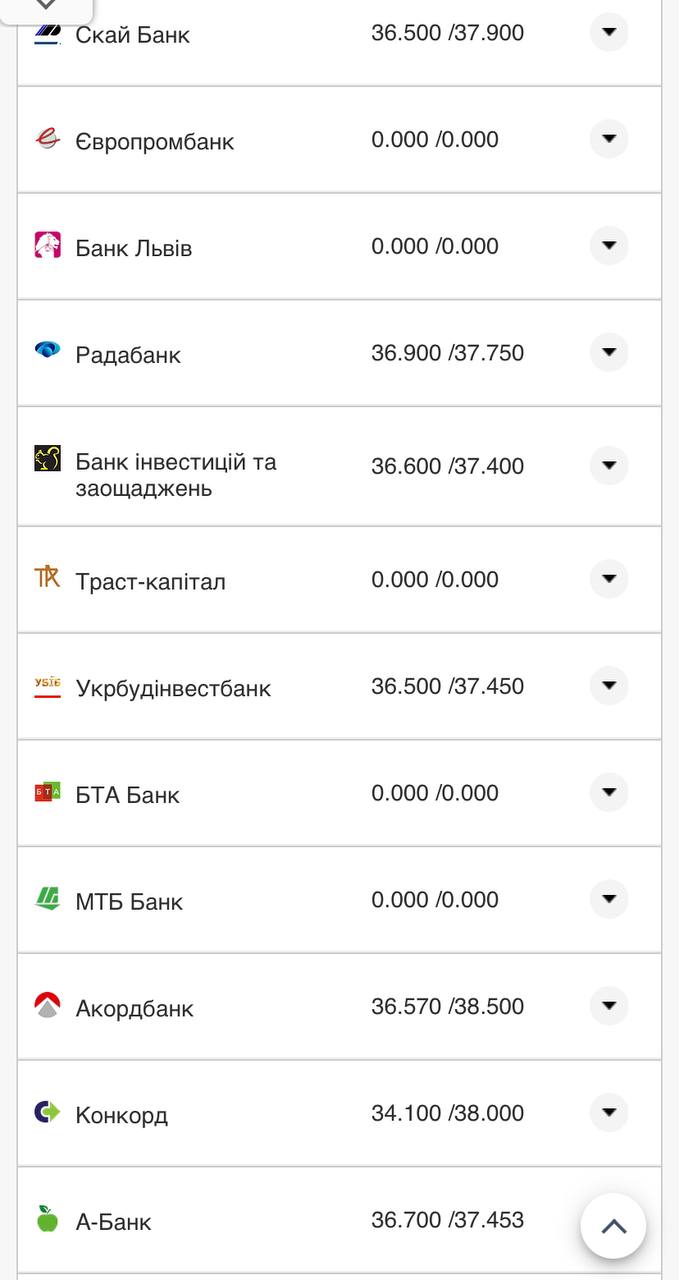Screen dimensions: 679x1280
Task: Click the Скай Банк logo icon
Action: coord(47,35)
